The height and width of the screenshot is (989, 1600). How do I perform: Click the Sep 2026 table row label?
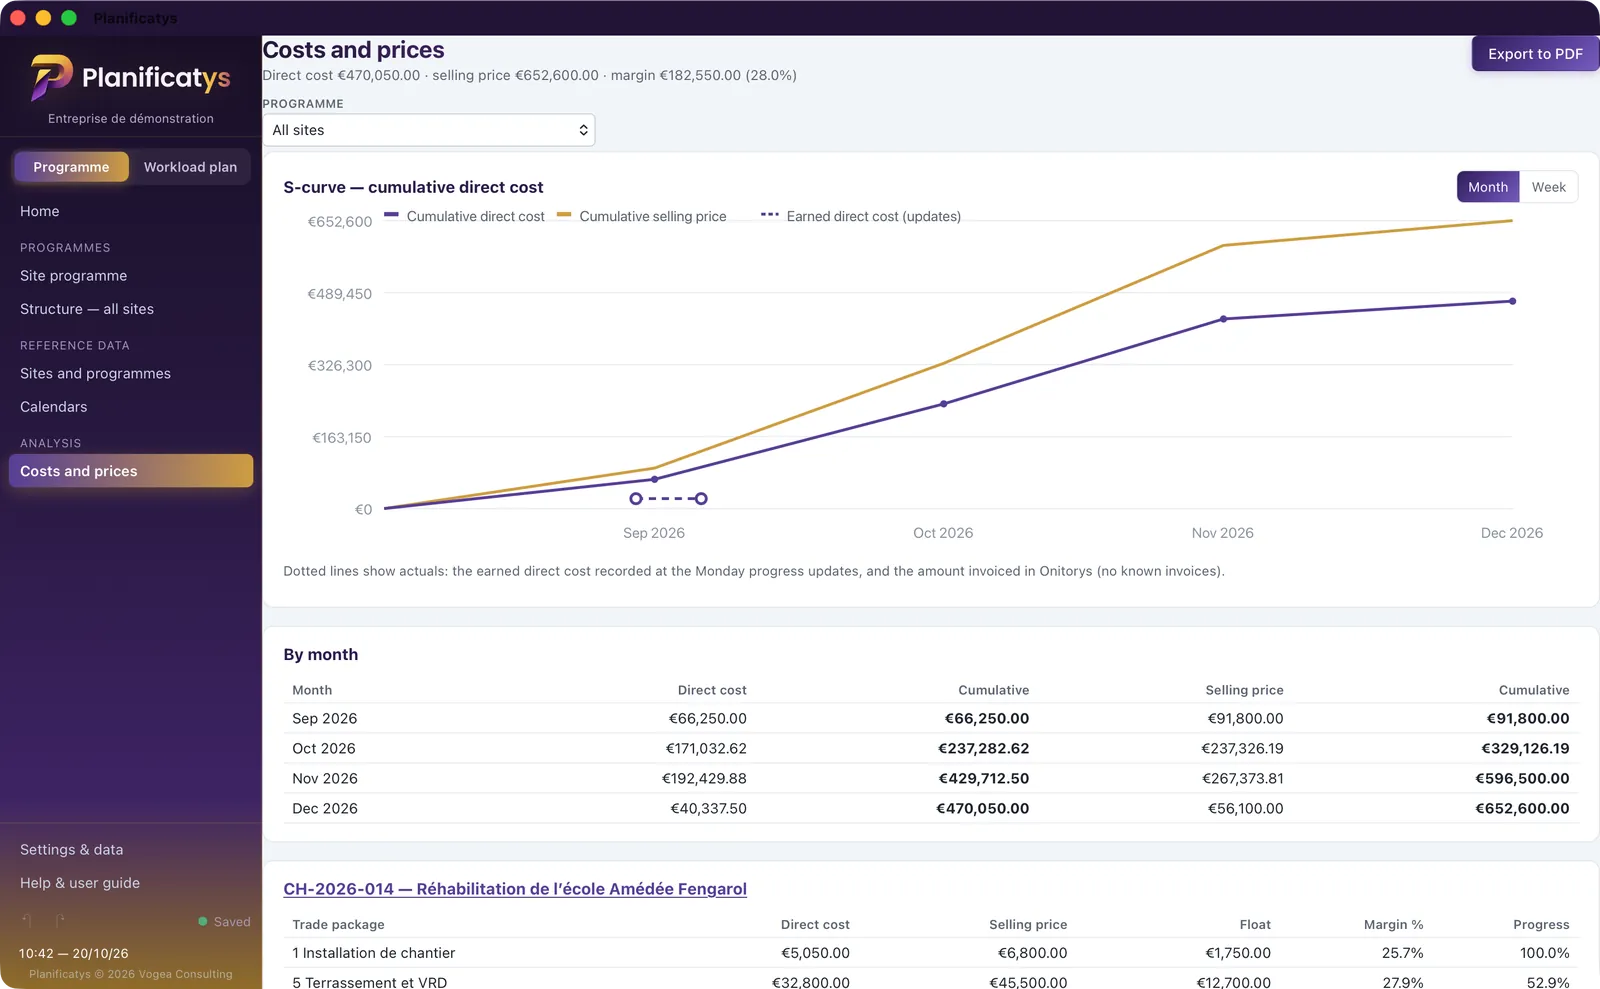pos(324,718)
